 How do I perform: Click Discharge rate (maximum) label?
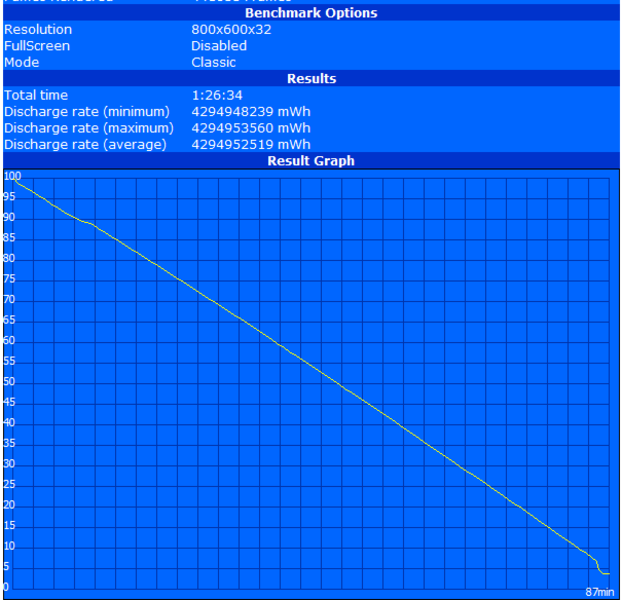pos(89,128)
